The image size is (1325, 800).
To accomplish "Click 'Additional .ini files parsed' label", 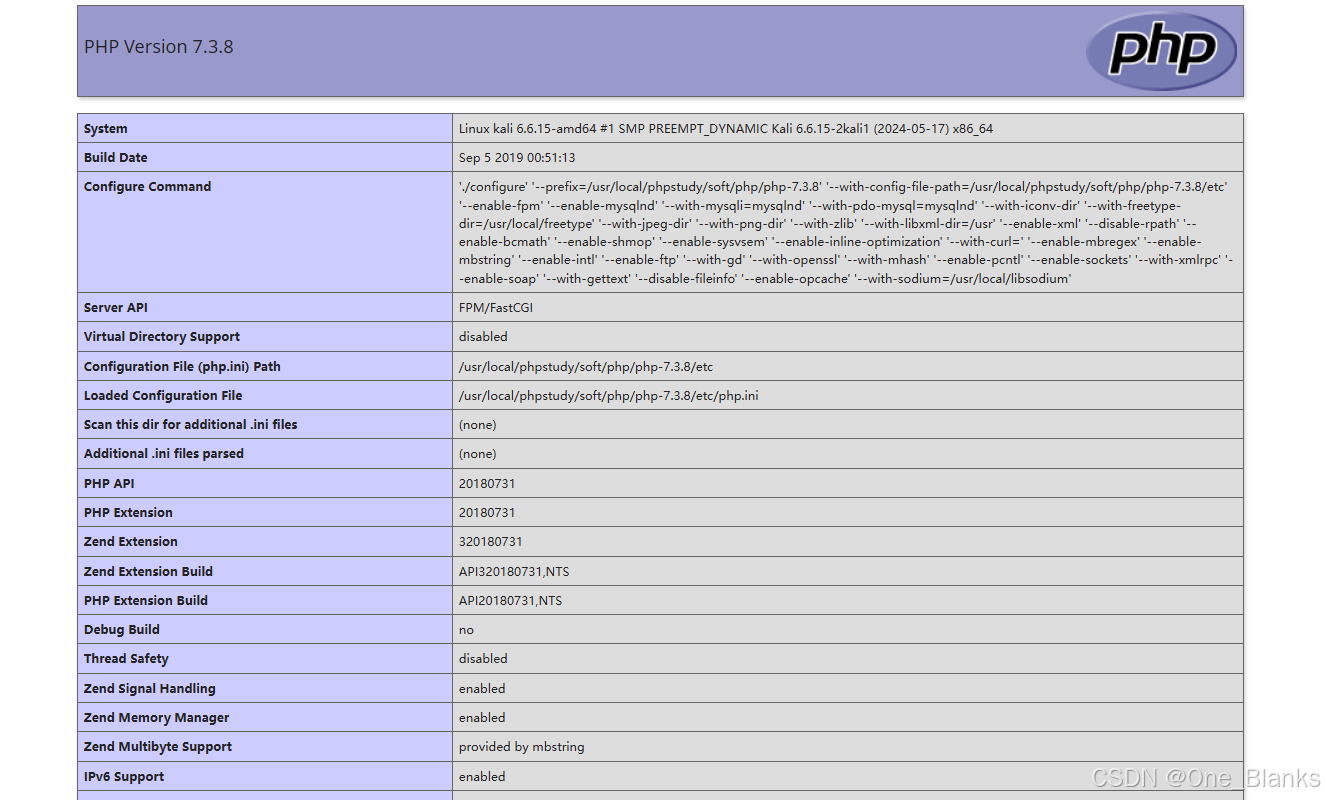I will click(x=164, y=454).
